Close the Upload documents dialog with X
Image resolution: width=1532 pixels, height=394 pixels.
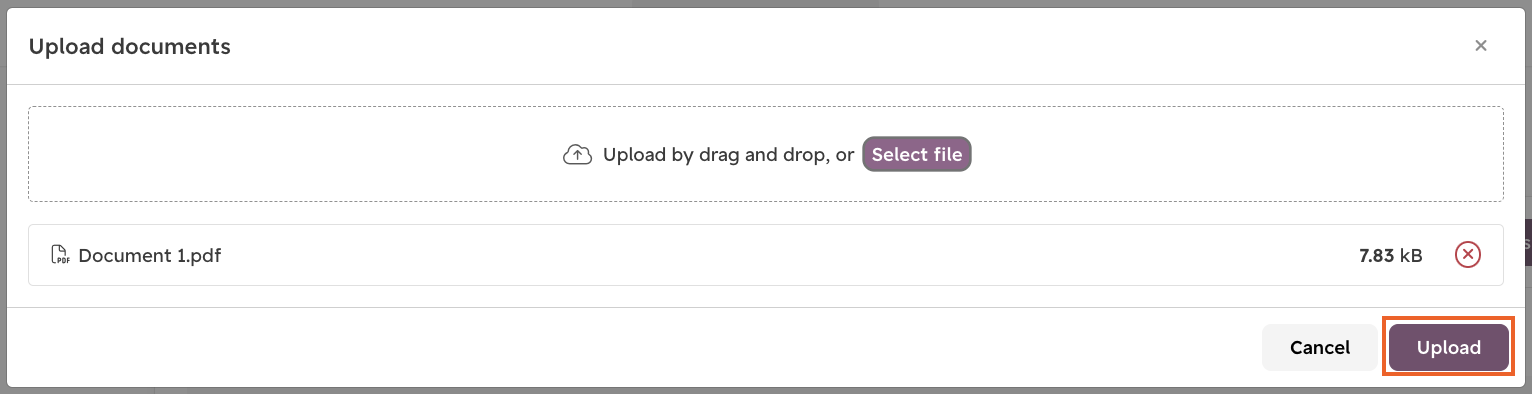[1481, 45]
